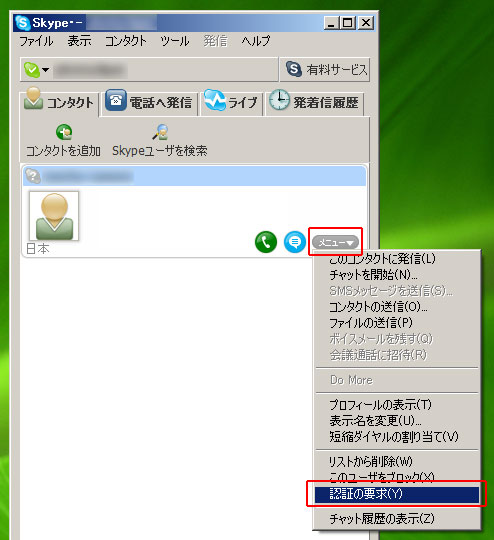The width and height of the screenshot is (494, 540).
Task: Switch to the ライブ tab
Action: click(x=231, y=102)
